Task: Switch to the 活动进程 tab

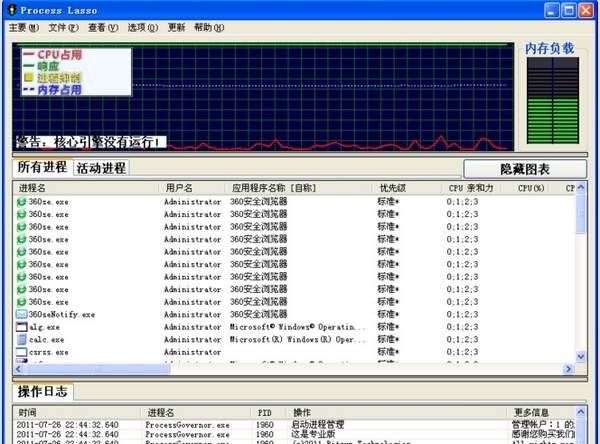Action: tap(101, 168)
